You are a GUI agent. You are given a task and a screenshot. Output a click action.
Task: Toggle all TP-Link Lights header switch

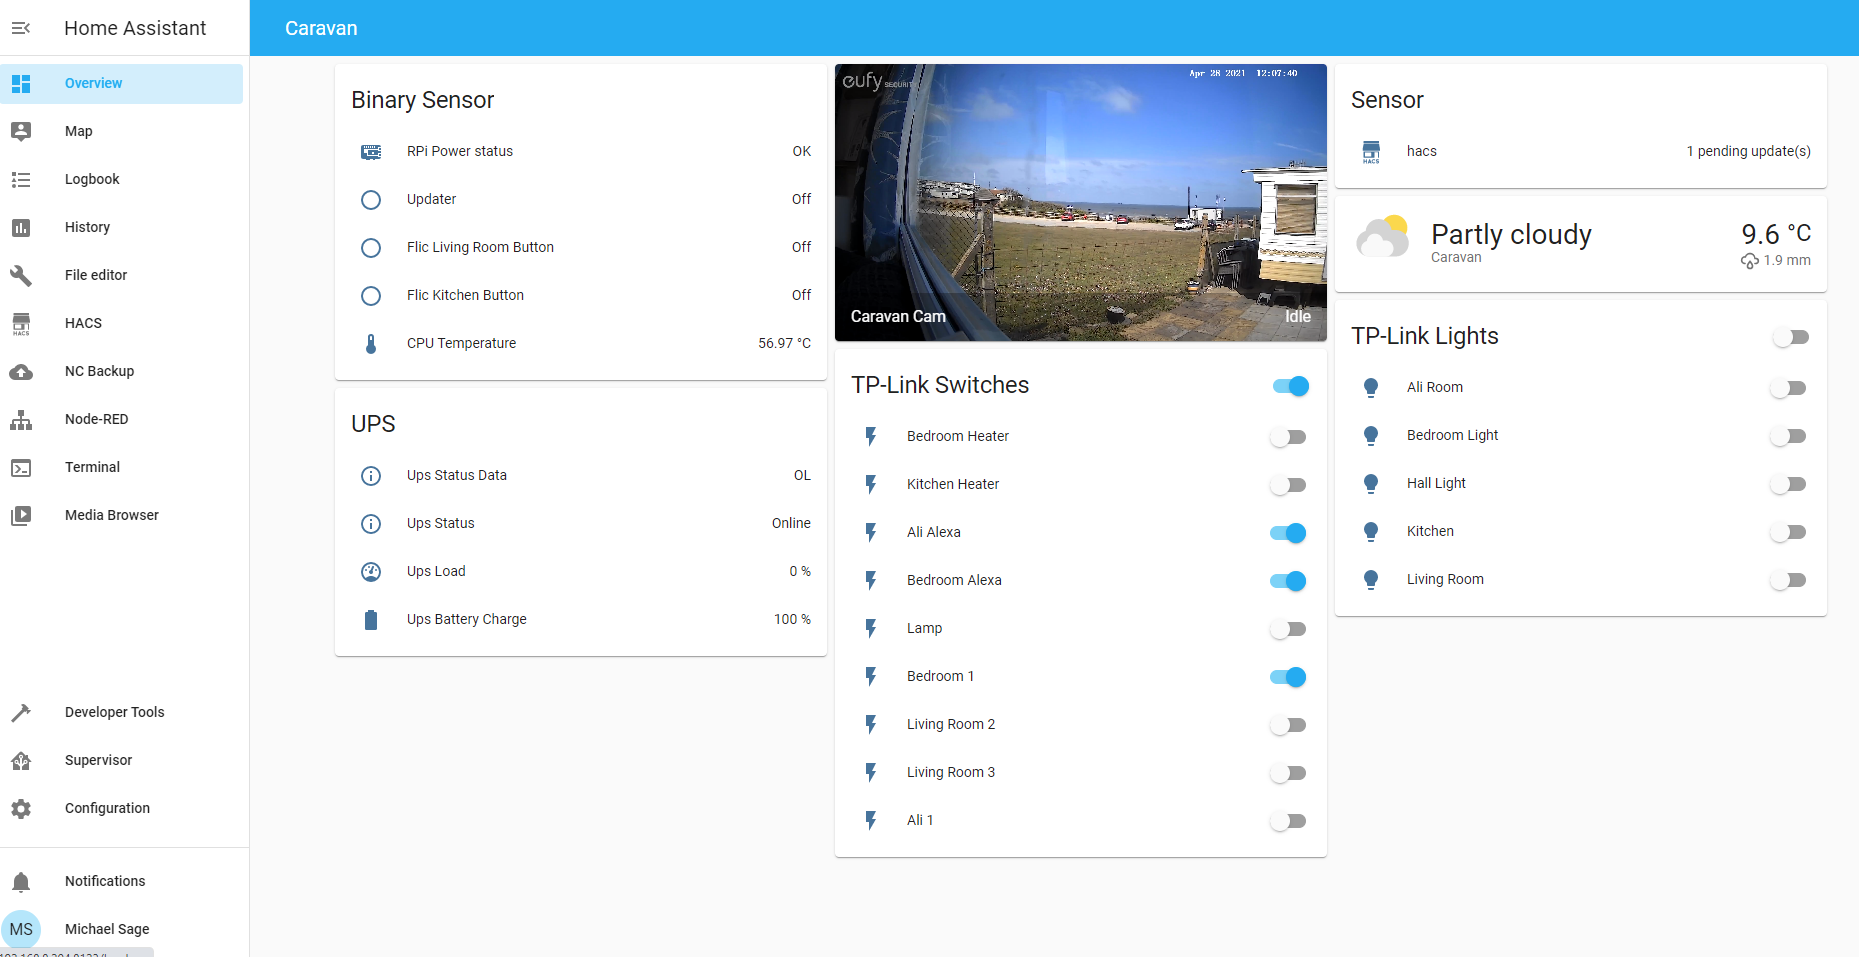click(x=1790, y=337)
